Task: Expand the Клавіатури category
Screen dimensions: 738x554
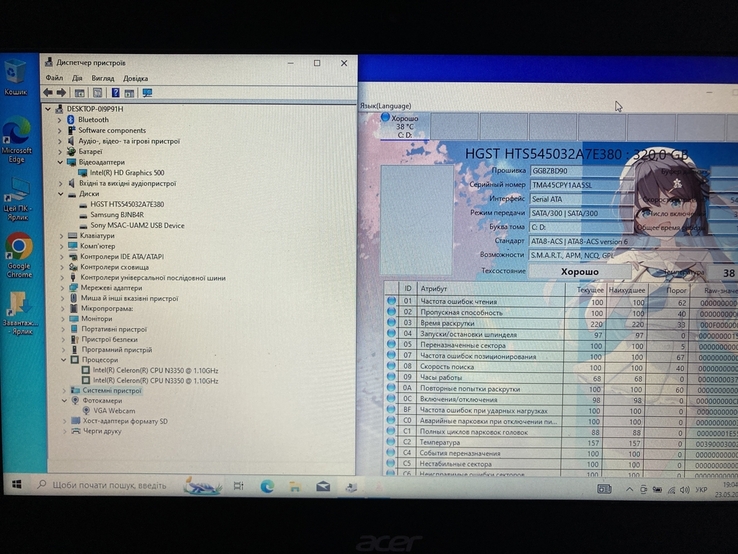Action: (62, 236)
